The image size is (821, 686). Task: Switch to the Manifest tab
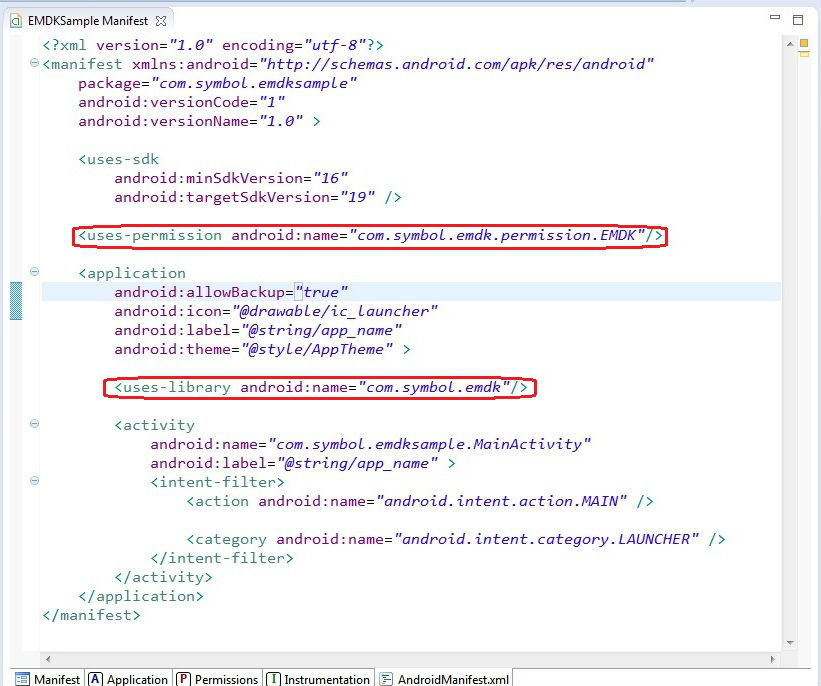48,679
